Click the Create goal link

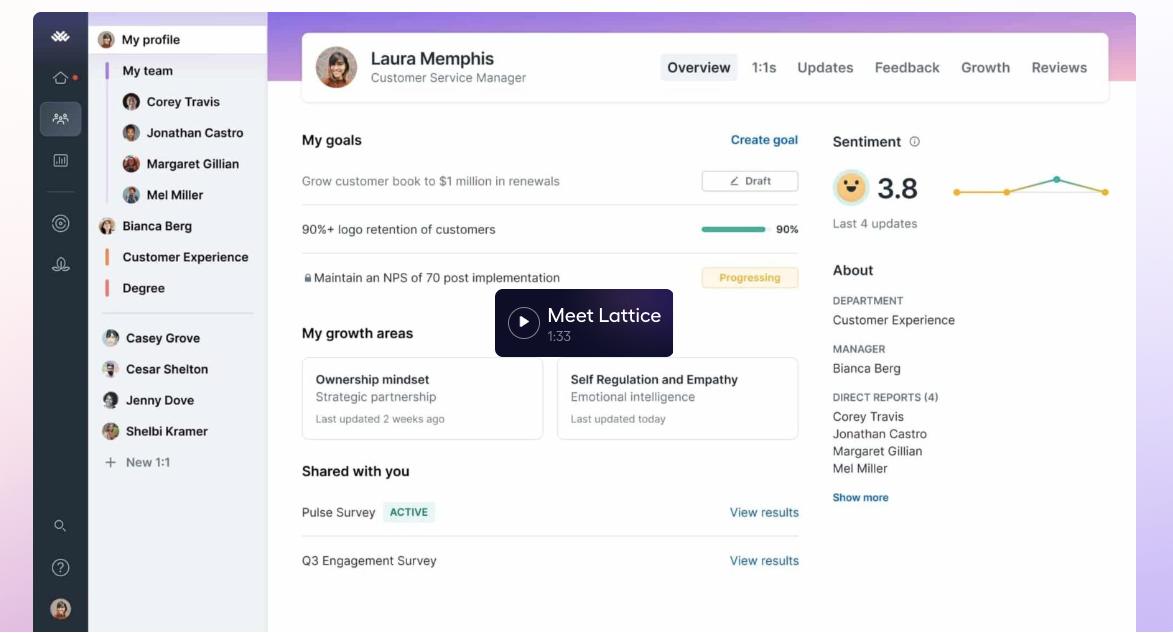click(x=764, y=139)
